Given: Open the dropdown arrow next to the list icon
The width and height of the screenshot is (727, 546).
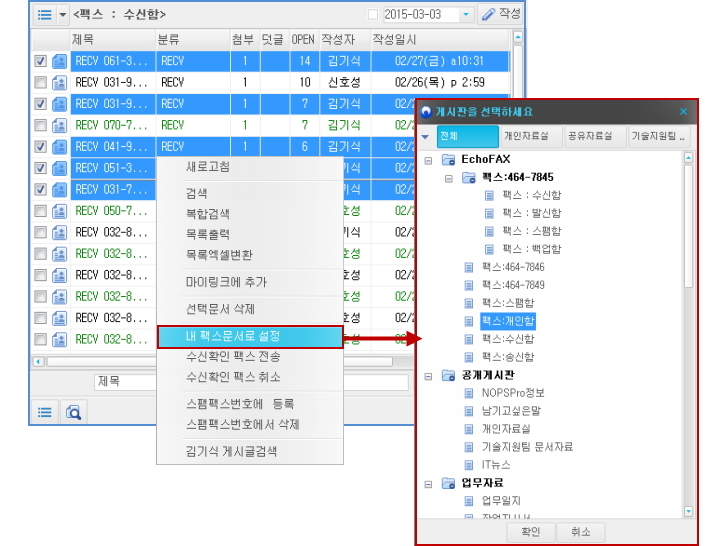Looking at the screenshot, I should pyautogui.click(x=63, y=14).
